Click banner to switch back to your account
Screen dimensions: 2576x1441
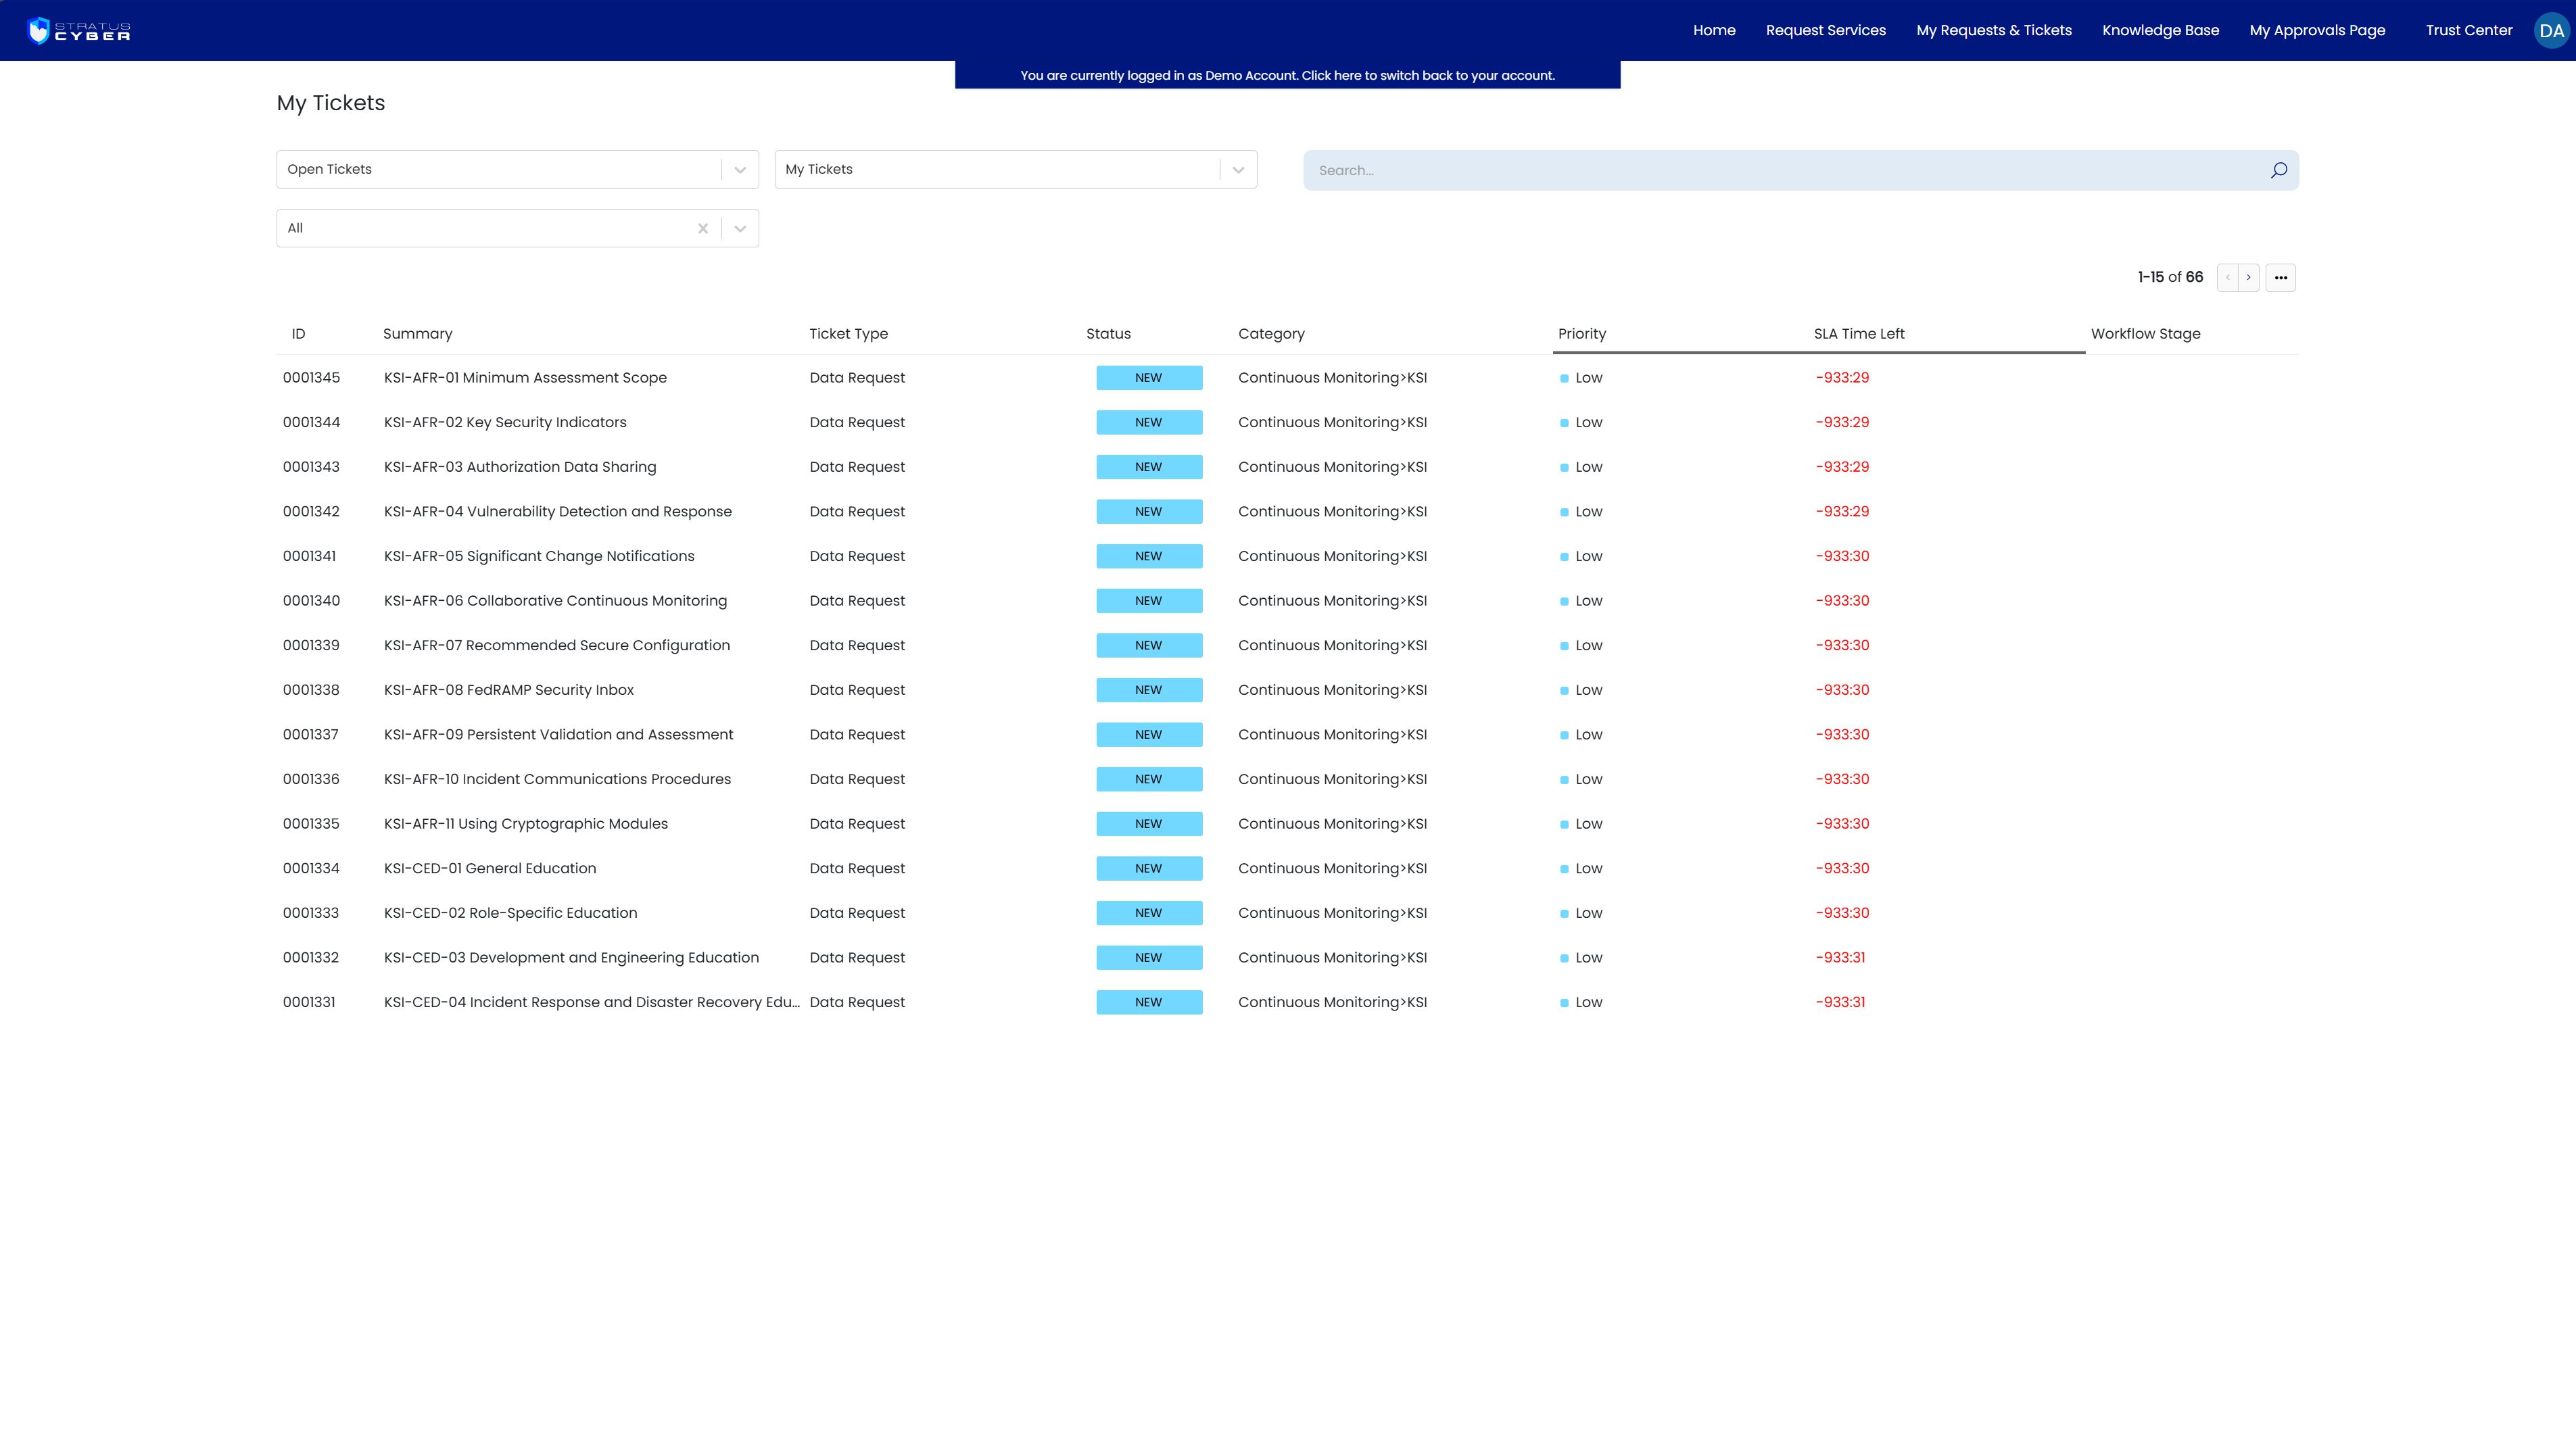click(1287, 75)
